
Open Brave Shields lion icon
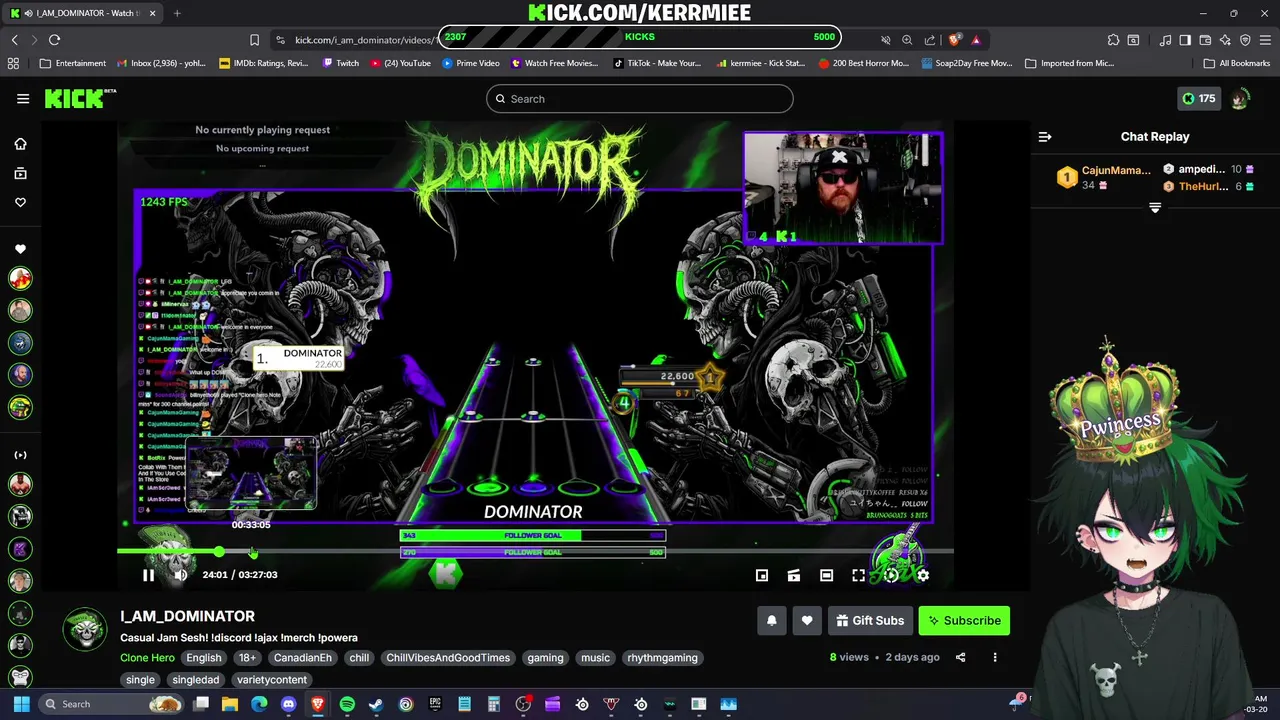tap(955, 40)
